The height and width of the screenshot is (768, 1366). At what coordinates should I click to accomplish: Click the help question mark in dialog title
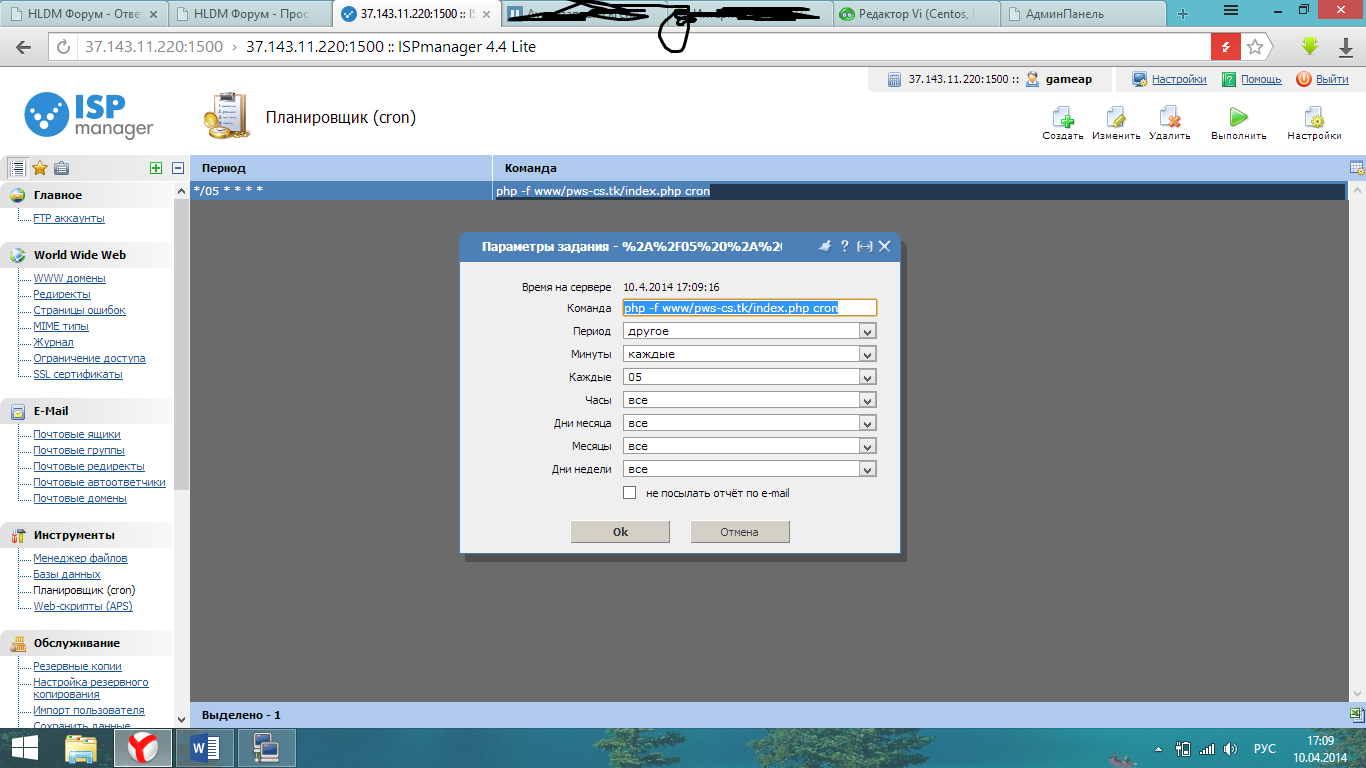[x=844, y=246]
